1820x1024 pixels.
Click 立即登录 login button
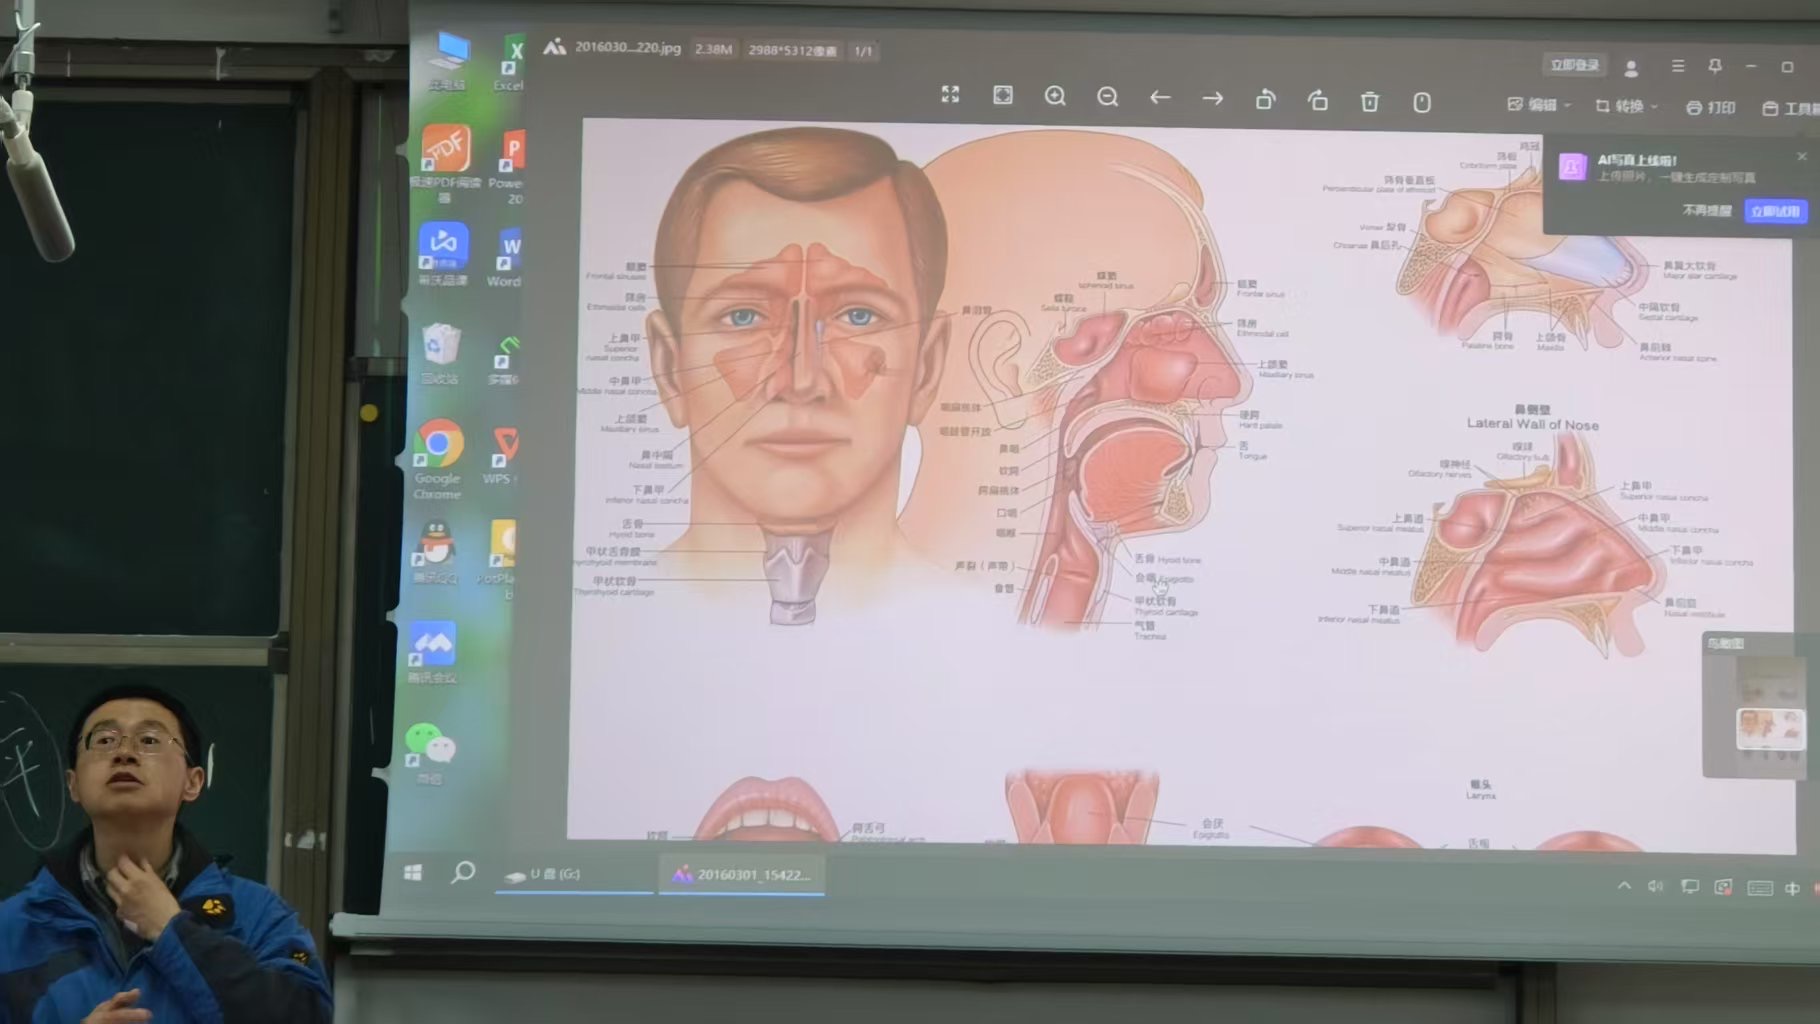(1574, 66)
